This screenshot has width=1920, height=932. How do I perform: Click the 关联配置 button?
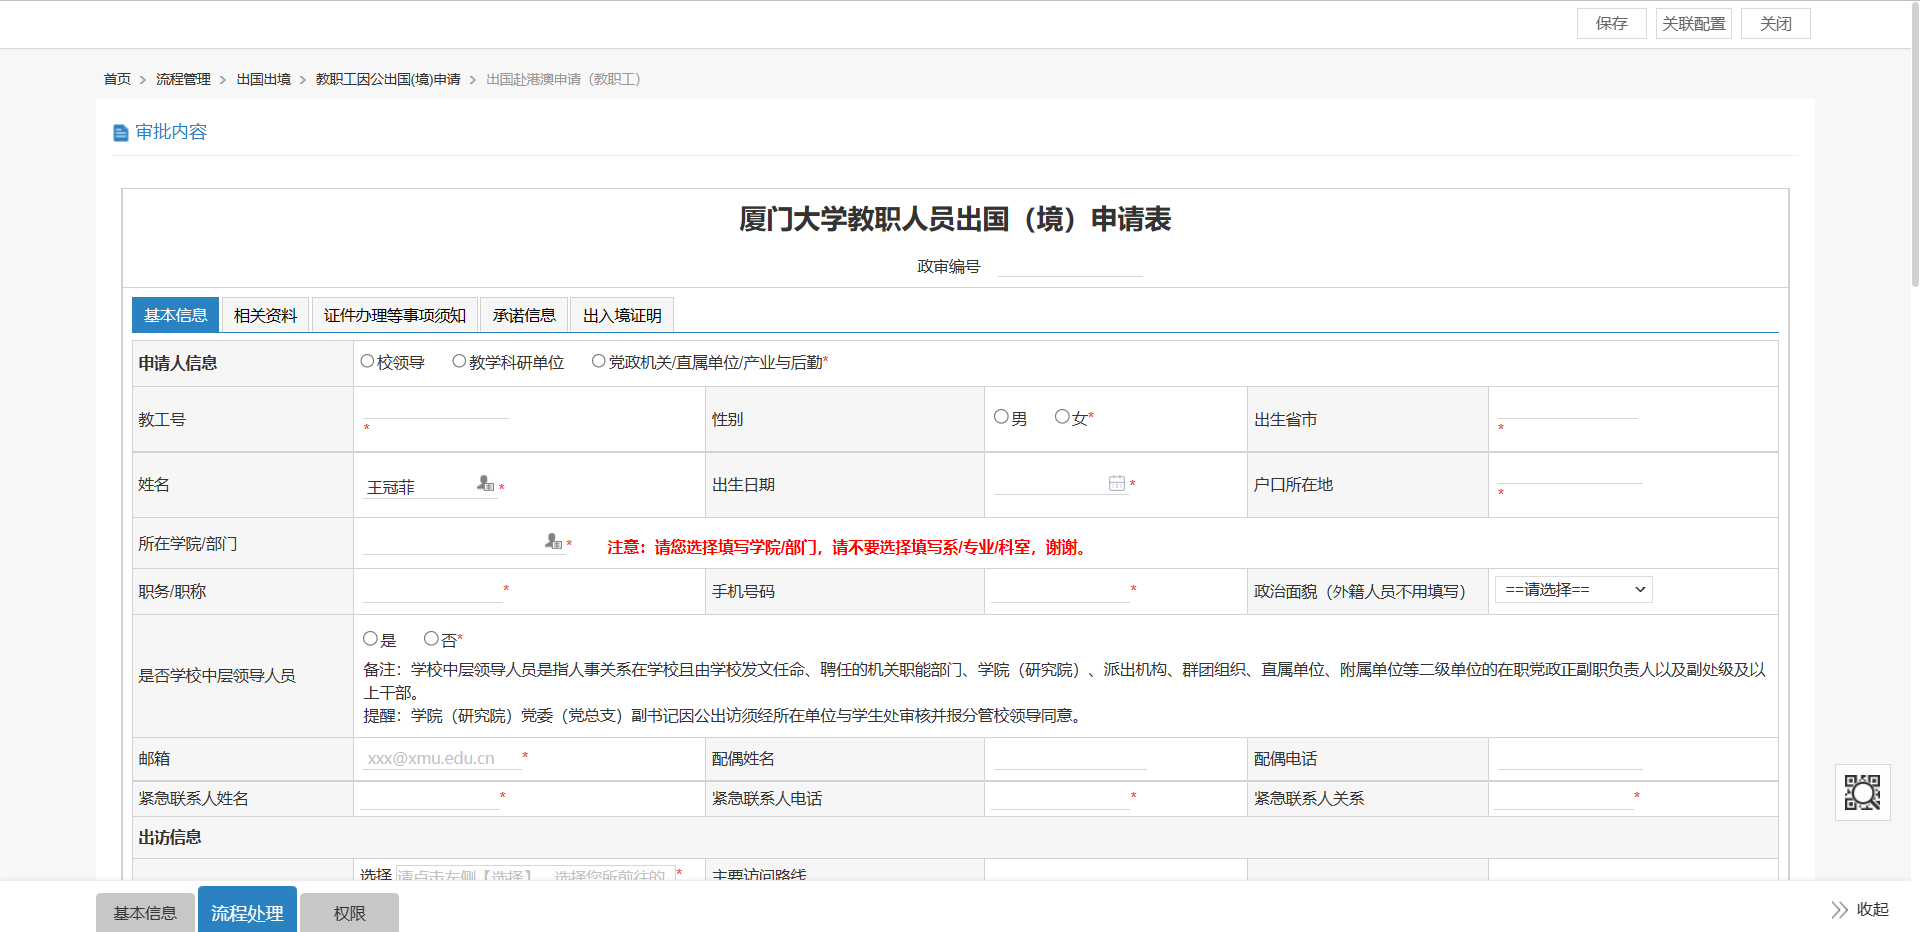(x=1693, y=24)
